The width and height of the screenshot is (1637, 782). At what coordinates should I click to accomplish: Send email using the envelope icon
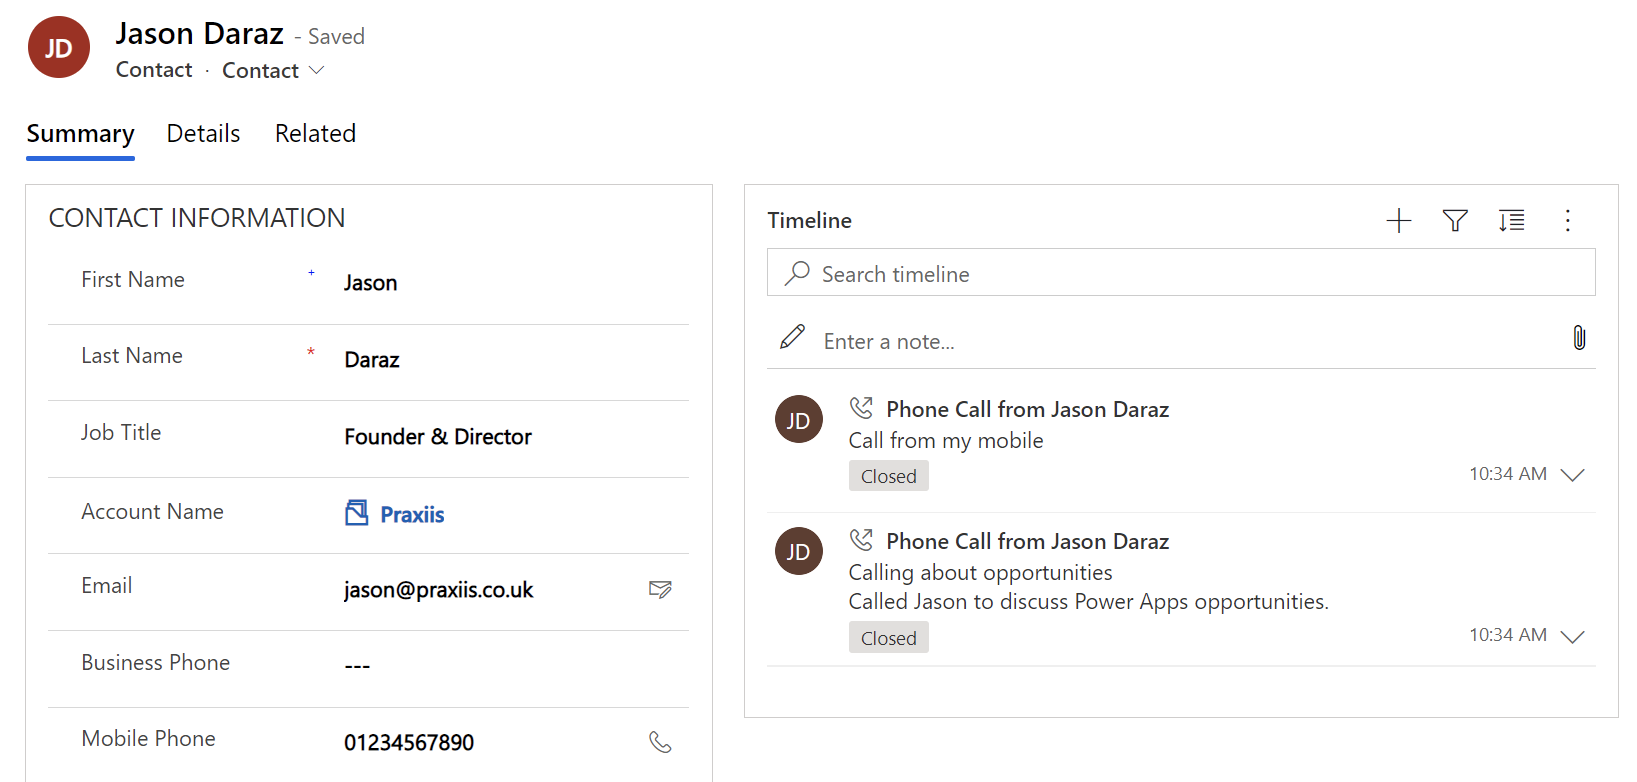pos(660,589)
